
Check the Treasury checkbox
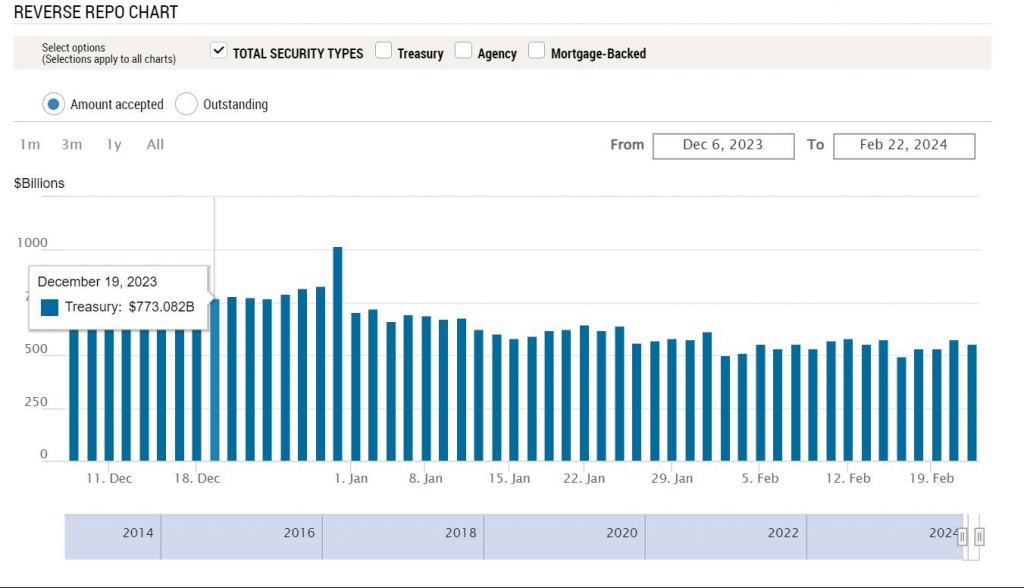click(x=384, y=52)
